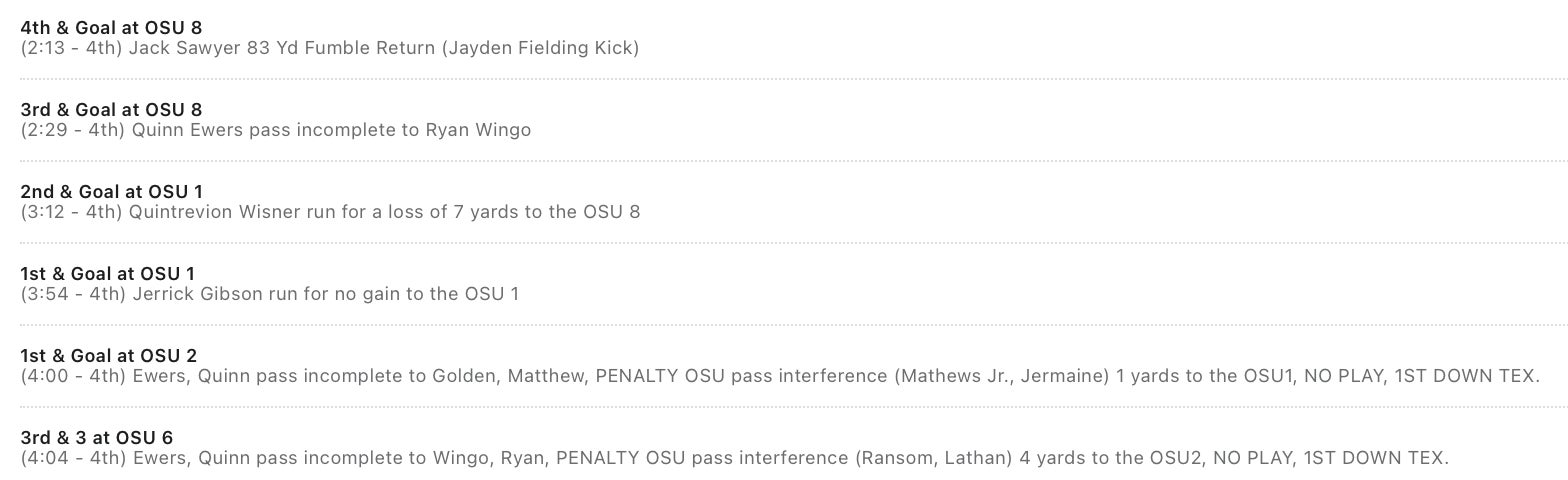Click the (3:54 - 4th) timestamp
Screen dimensions: 1568x480
pos(73,294)
